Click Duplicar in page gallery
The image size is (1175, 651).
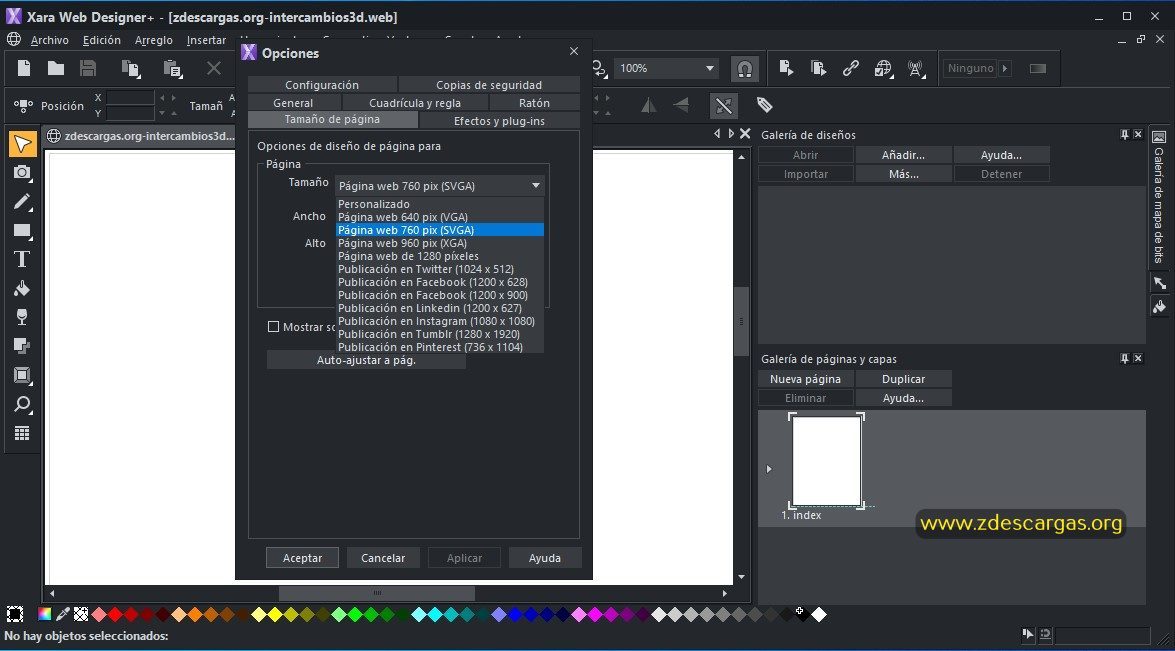click(x=903, y=379)
